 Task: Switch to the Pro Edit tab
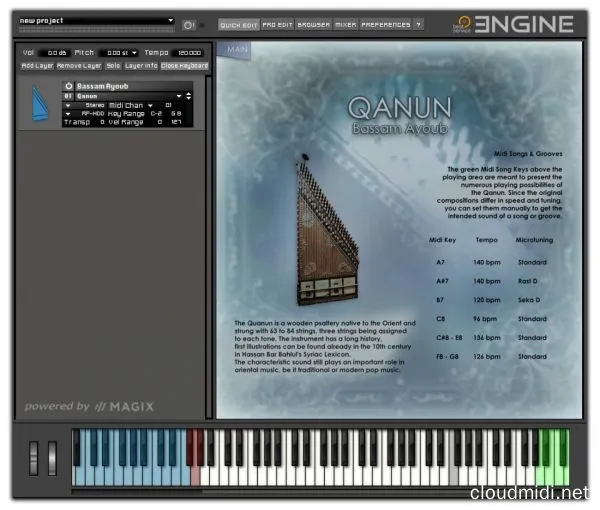tap(277, 23)
